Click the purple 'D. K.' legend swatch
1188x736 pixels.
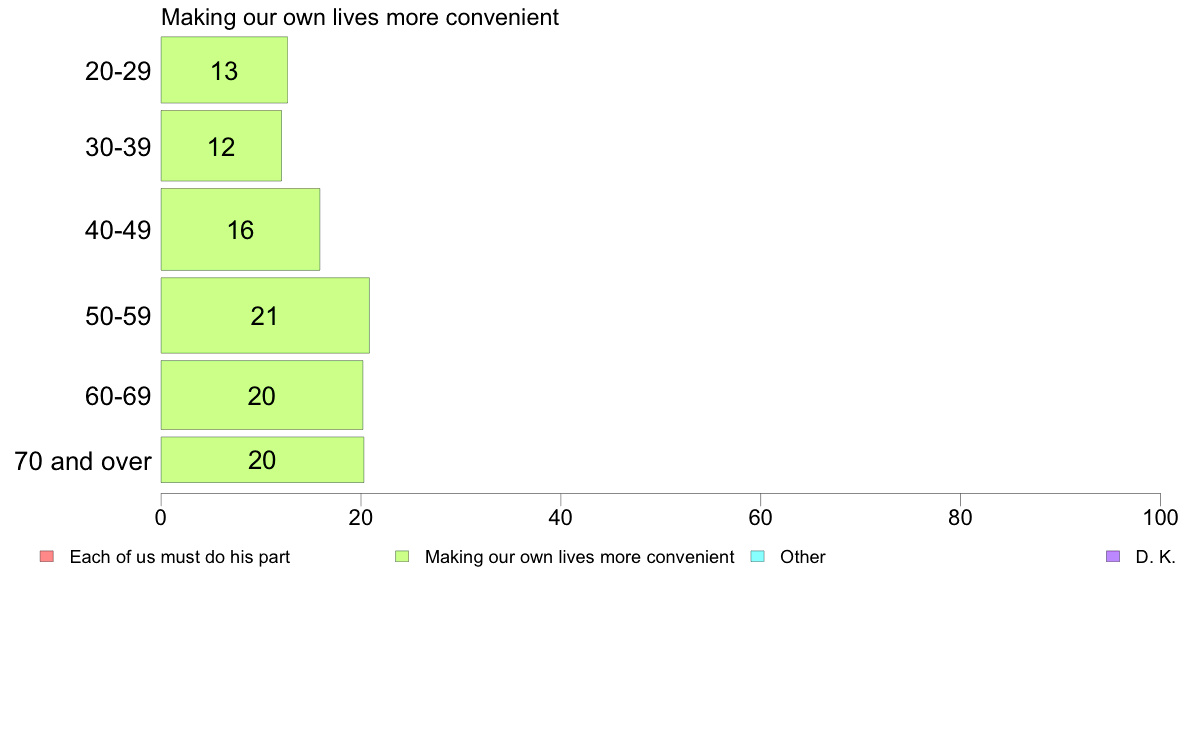[1112, 556]
